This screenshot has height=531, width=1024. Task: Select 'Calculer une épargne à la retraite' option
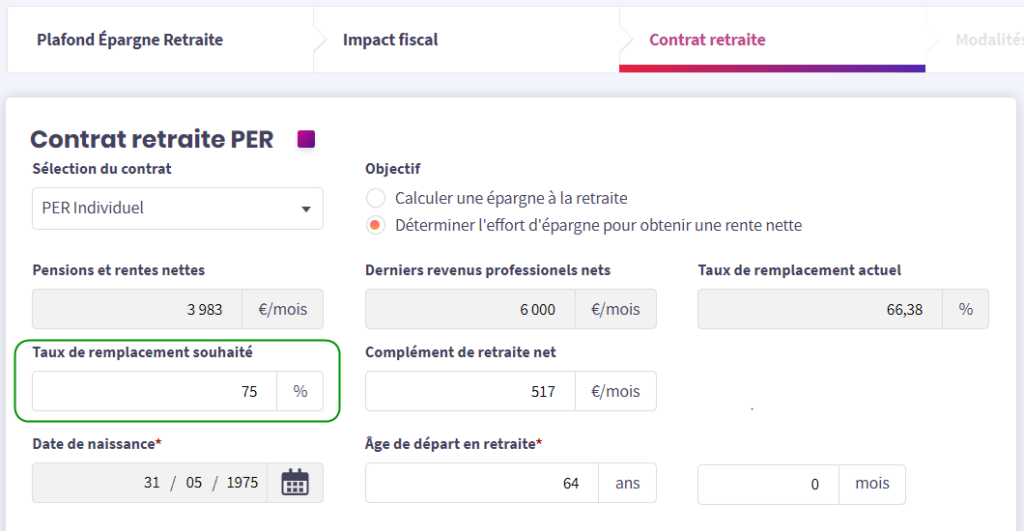(376, 198)
